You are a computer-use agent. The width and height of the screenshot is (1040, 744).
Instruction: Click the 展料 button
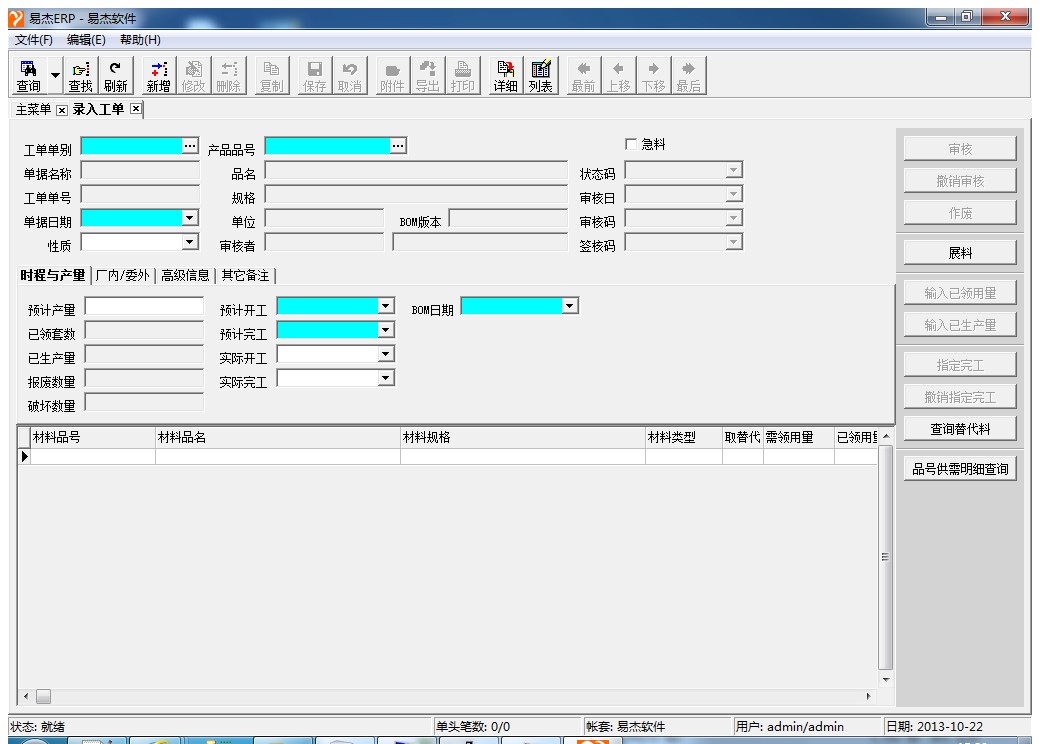pyautogui.click(x=960, y=253)
